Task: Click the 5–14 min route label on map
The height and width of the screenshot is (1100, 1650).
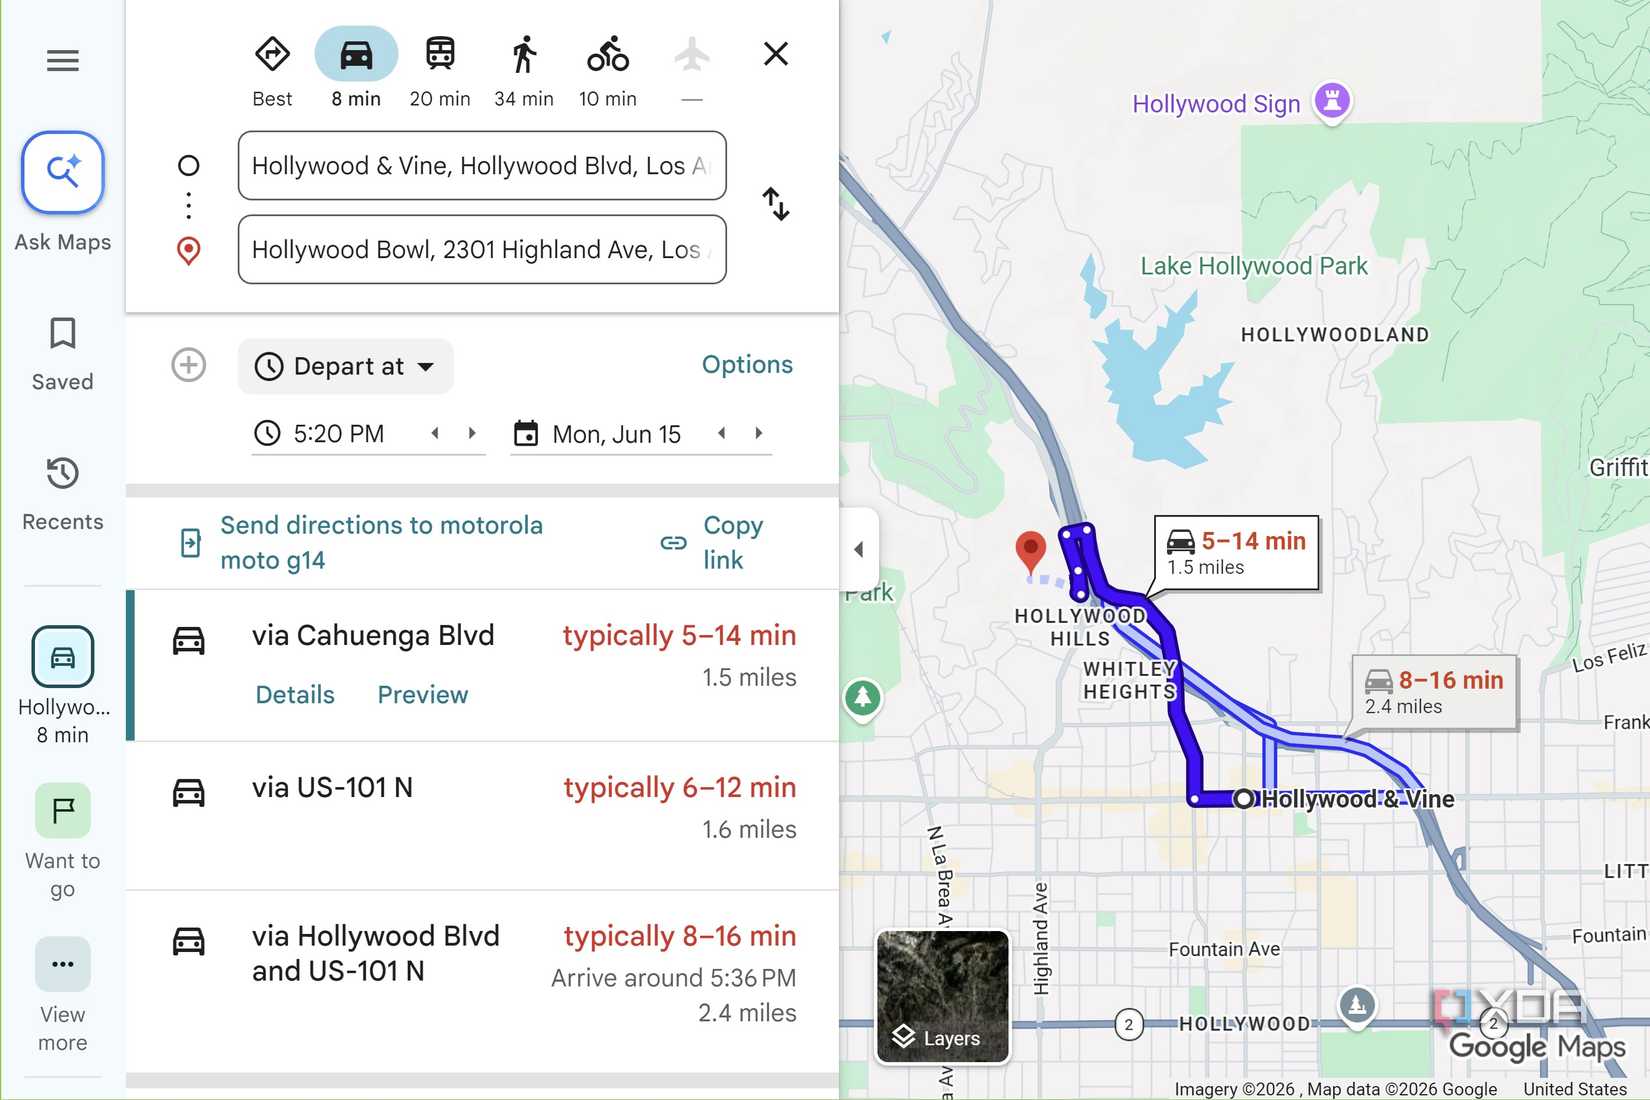Action: (x=1236, y=553)
